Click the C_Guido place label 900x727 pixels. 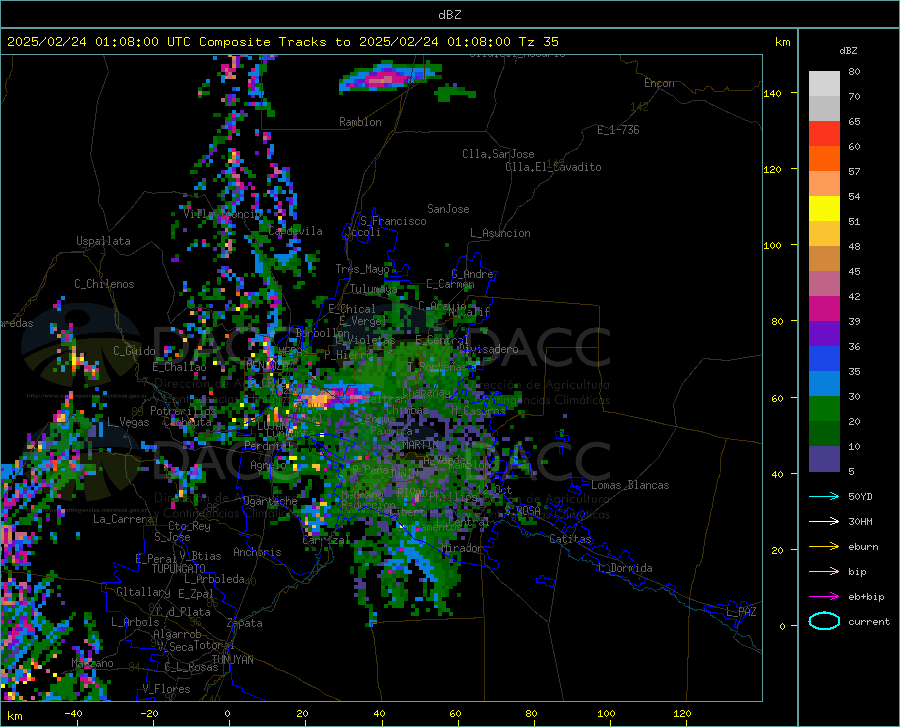click(x=134, y=351)
